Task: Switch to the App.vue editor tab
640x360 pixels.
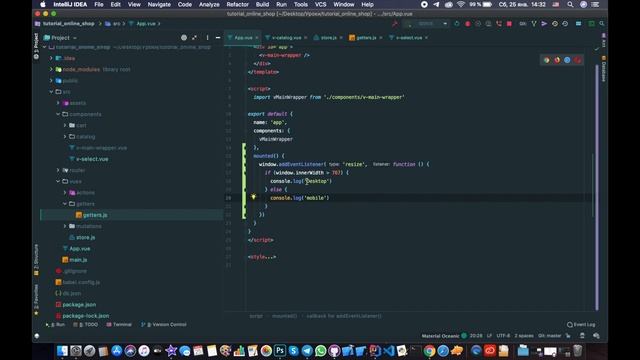Action: (243, 38)
